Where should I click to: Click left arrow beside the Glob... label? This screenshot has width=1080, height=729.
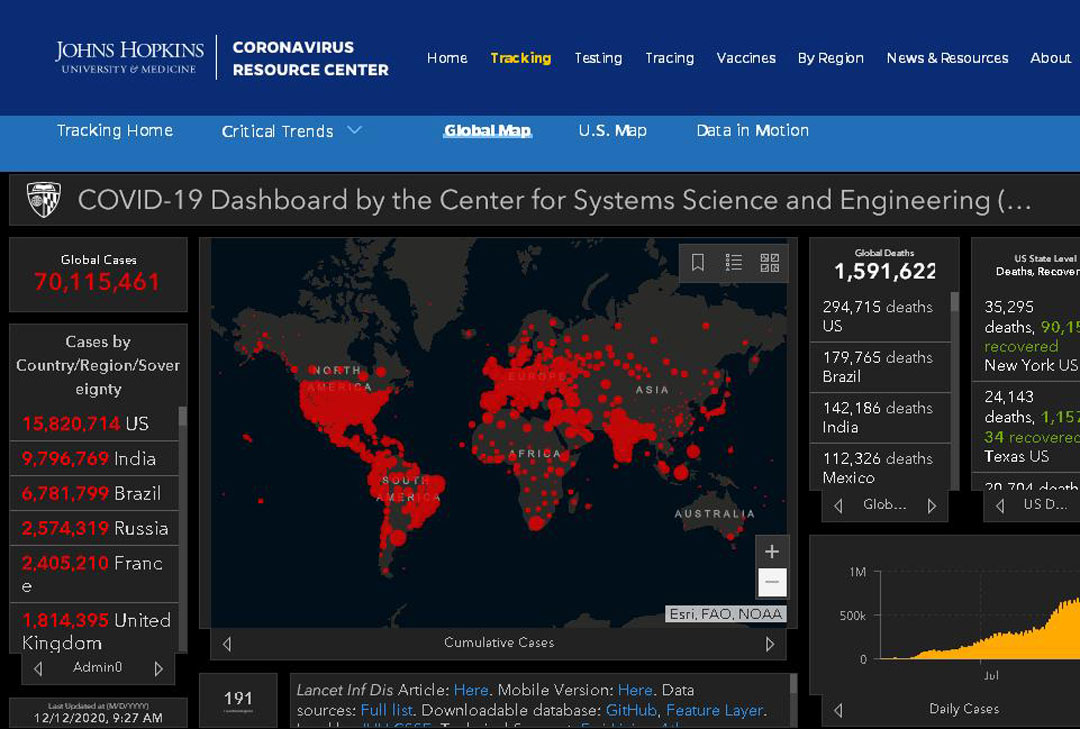[838, 506]
